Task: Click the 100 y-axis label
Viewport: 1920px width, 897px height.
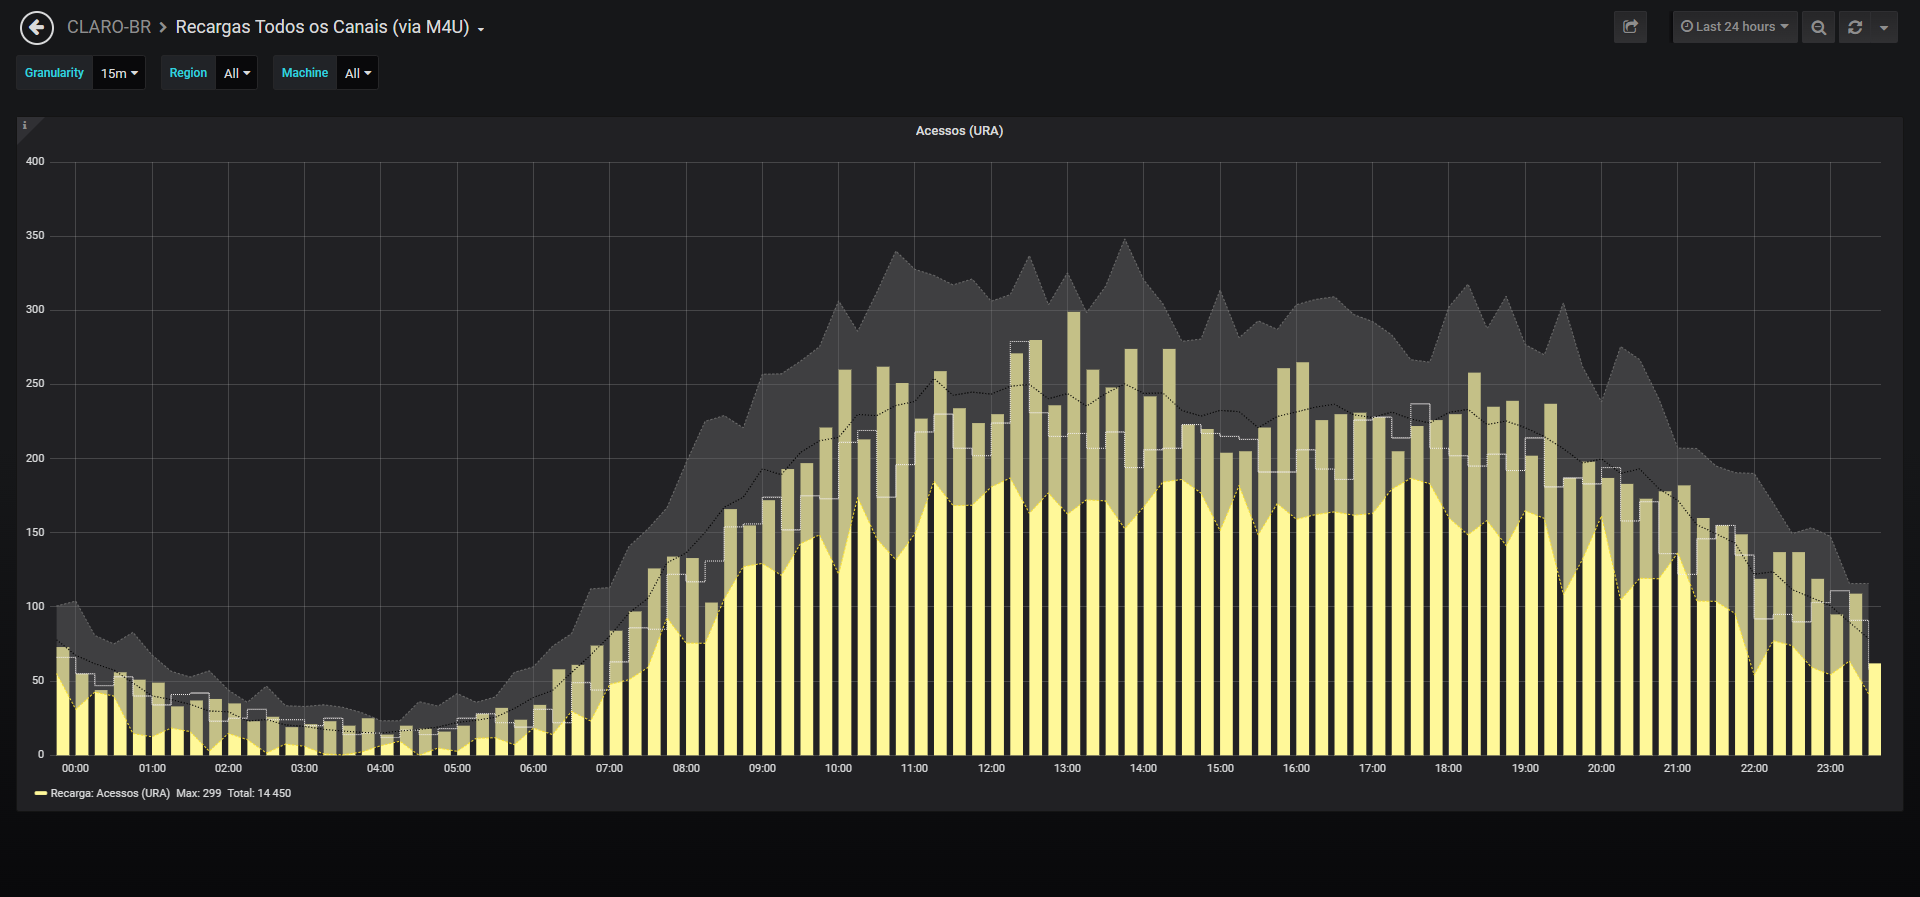Action: coord(35,606)
